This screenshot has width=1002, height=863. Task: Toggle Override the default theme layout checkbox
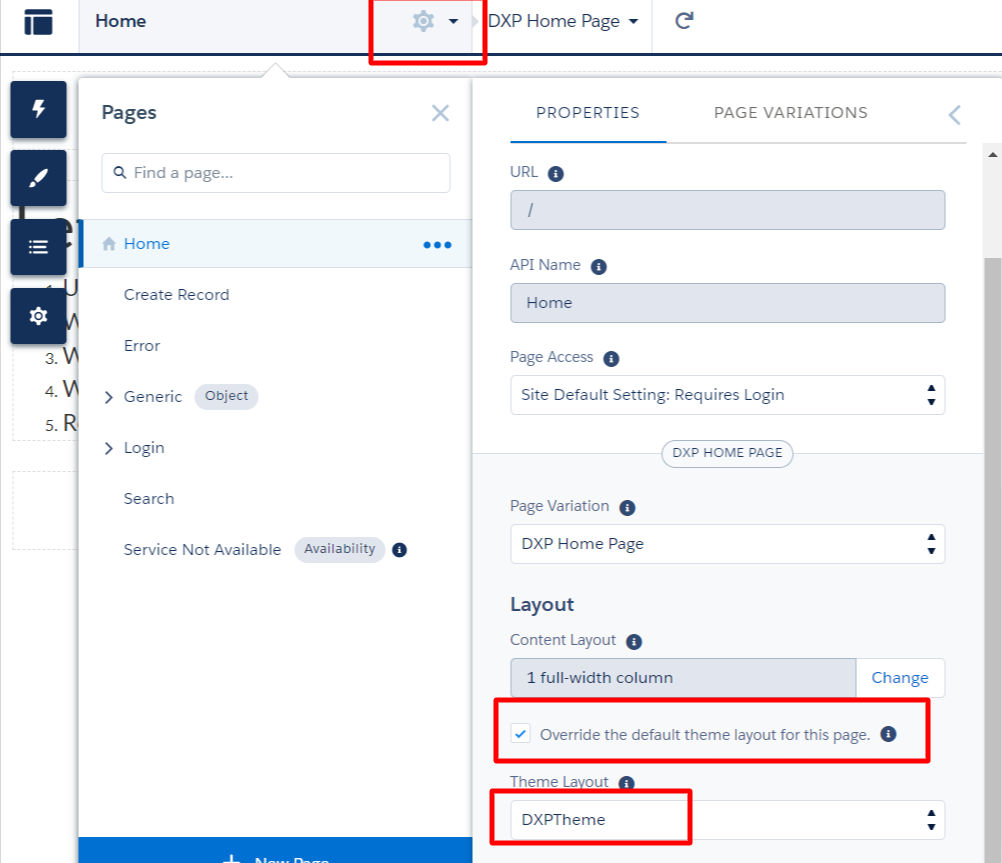[x=521, y=734]
